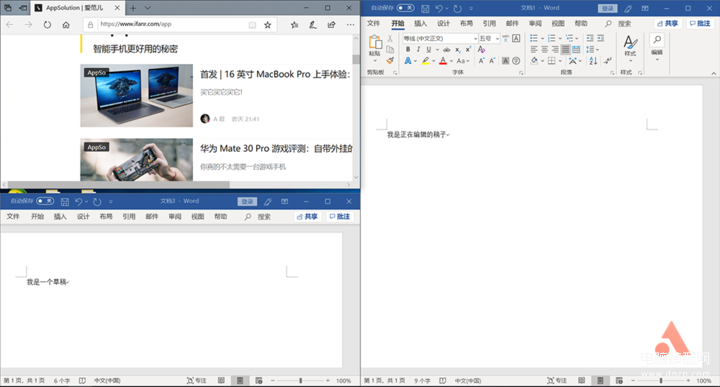Click the Edge home icon
This screenshot has width=720, height=387.
(x=66, y=25)
